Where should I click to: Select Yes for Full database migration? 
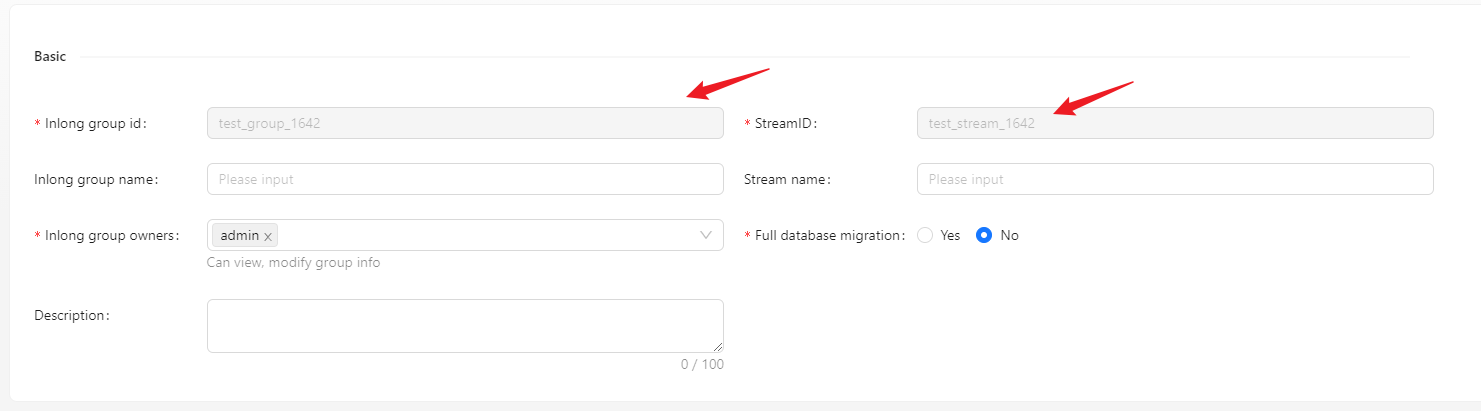coord(925,235)
